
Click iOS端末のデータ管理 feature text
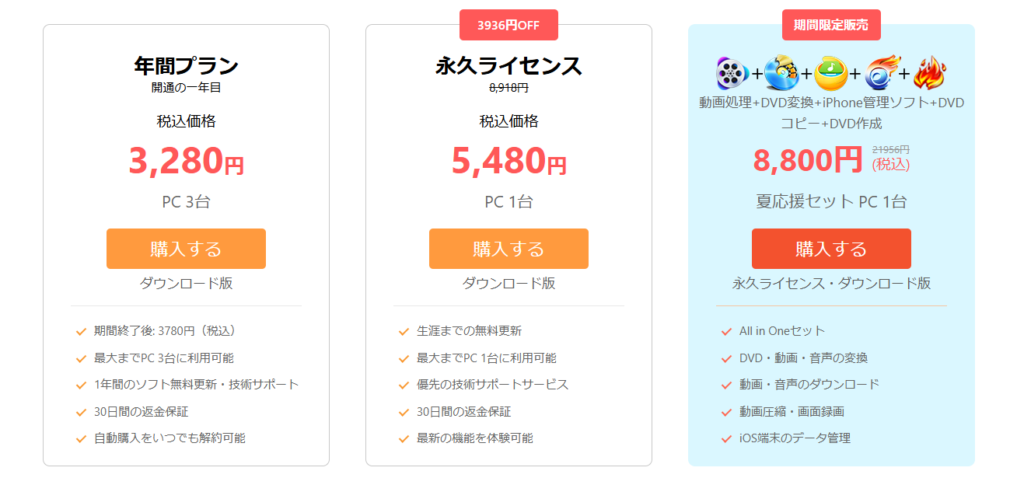coord(795,438)
